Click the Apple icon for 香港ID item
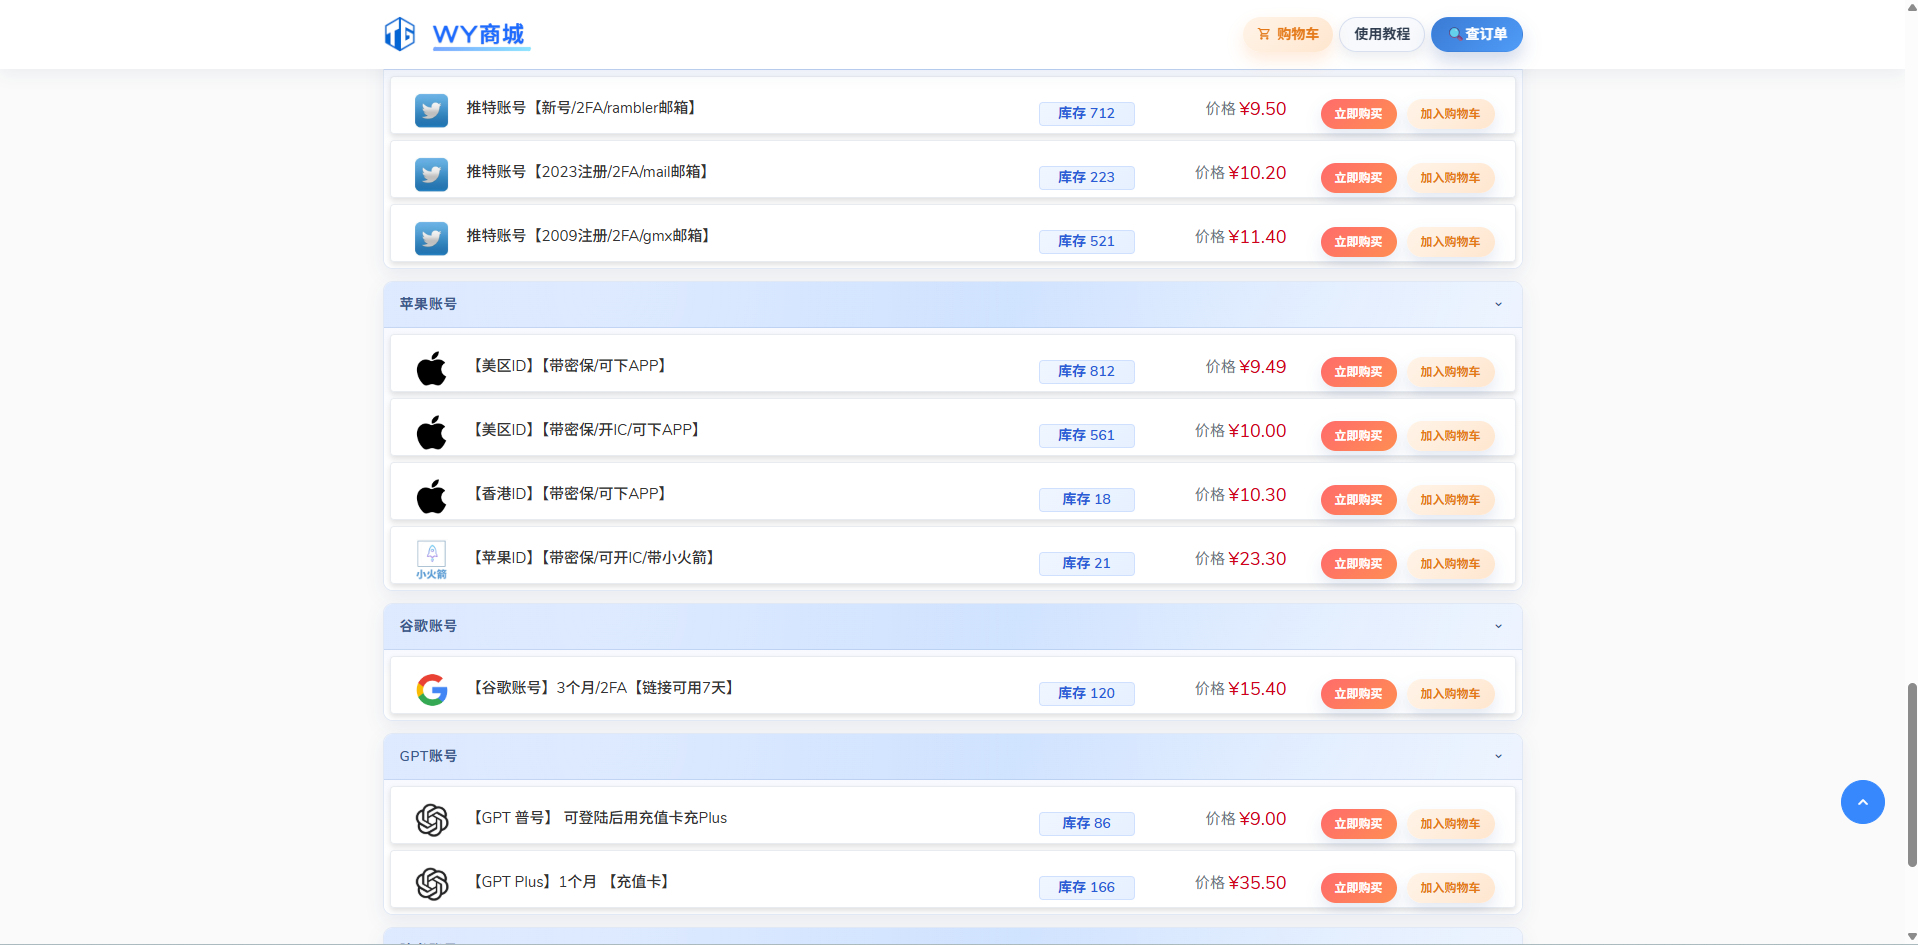The image size is (1918, 945). click(431, 496)
